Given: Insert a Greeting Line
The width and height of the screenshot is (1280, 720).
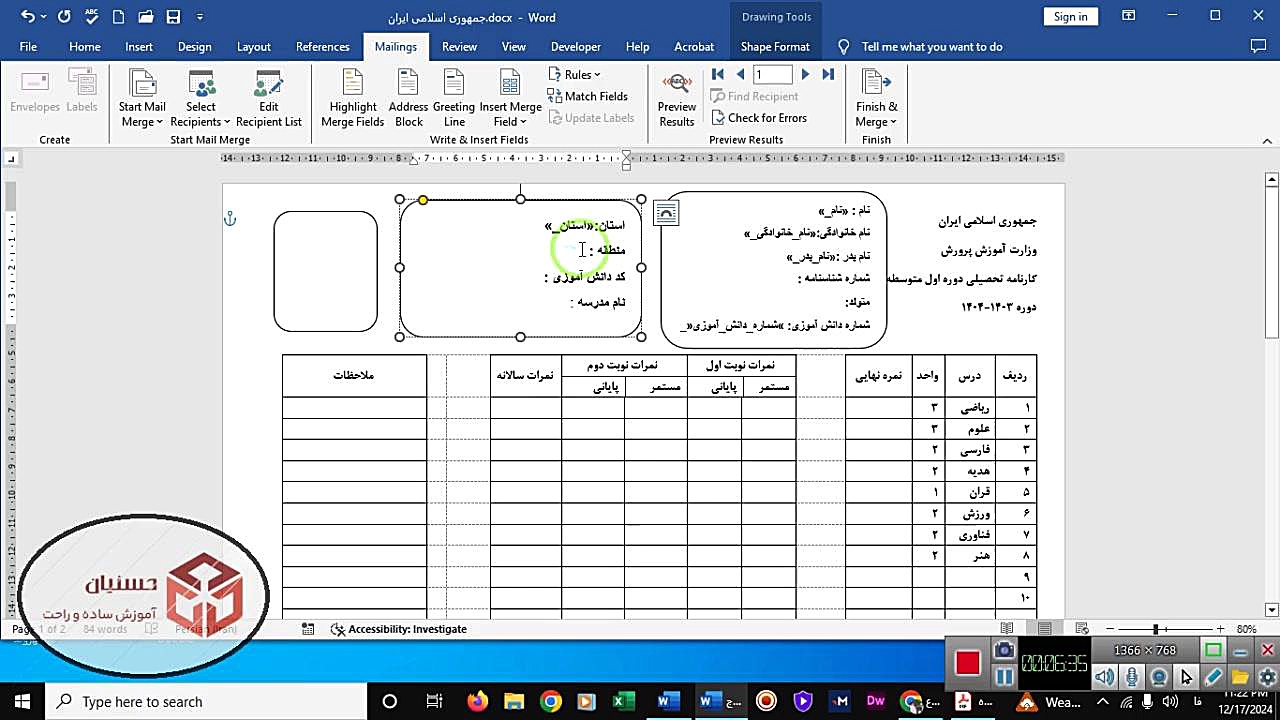Looking at the screenshot, I should (x=454, y=99).
